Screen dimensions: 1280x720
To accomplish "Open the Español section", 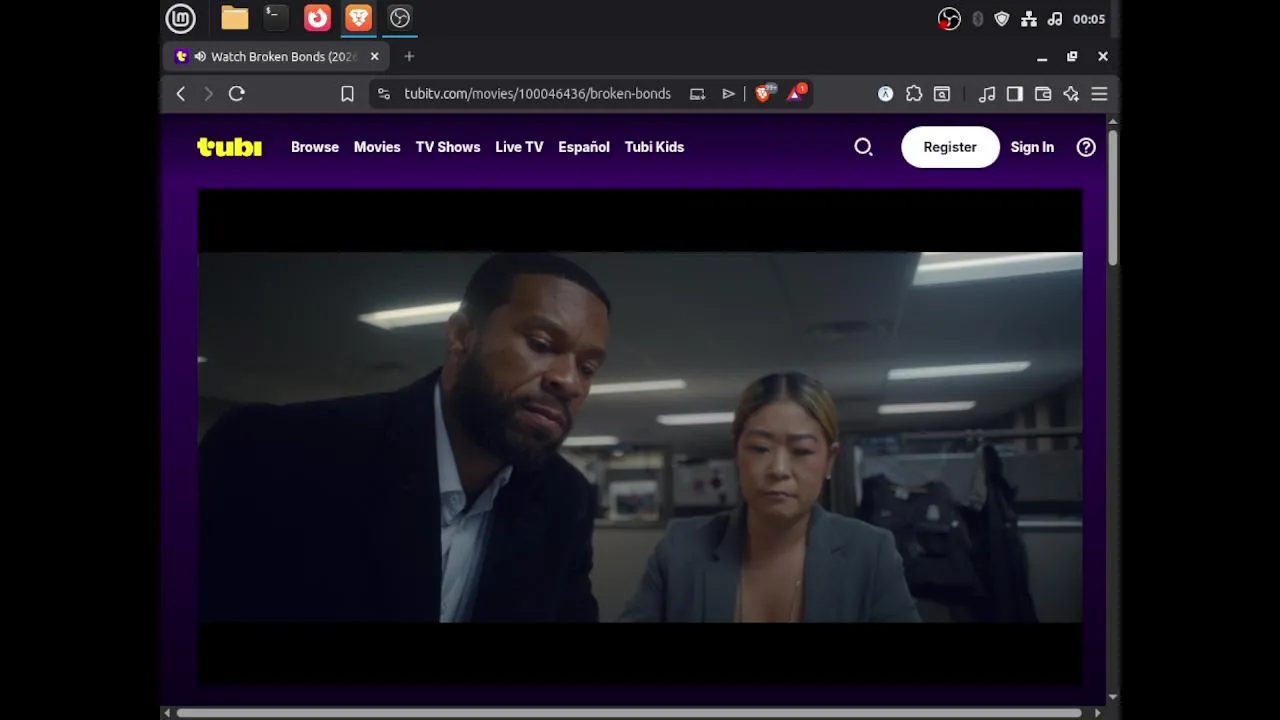I will coord(584,147).
